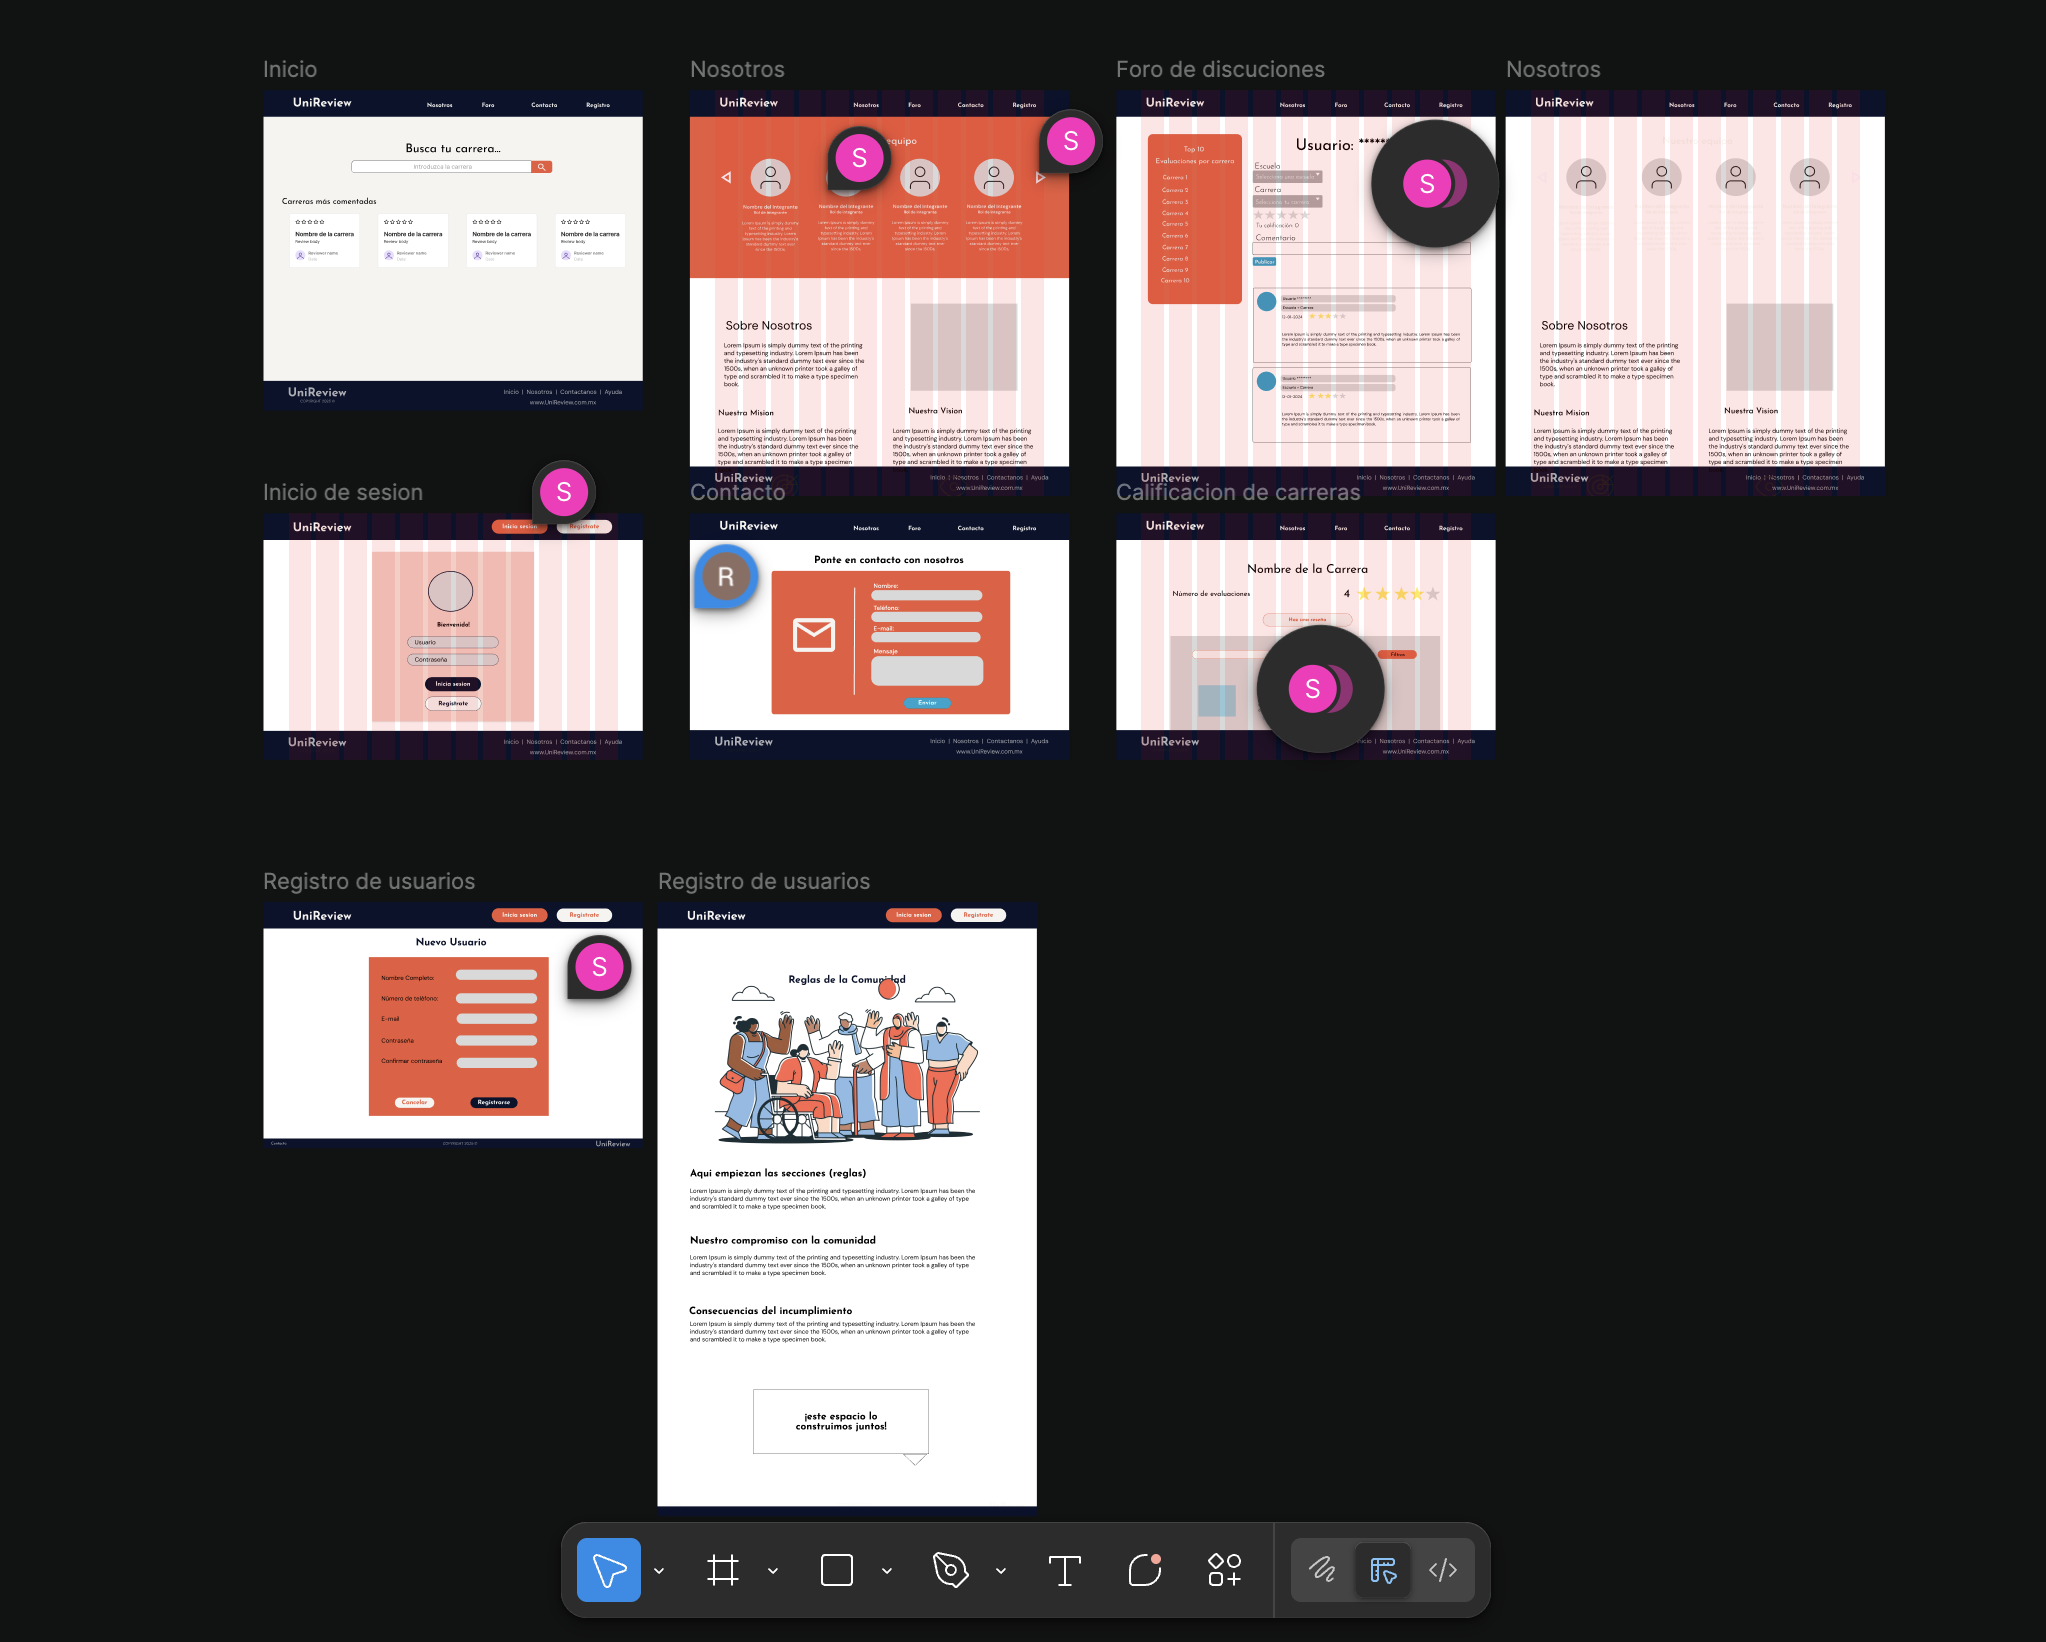Click Nosotros nav item in Inicio frame
2046x1642 pixels.
(x=439, y=105)
